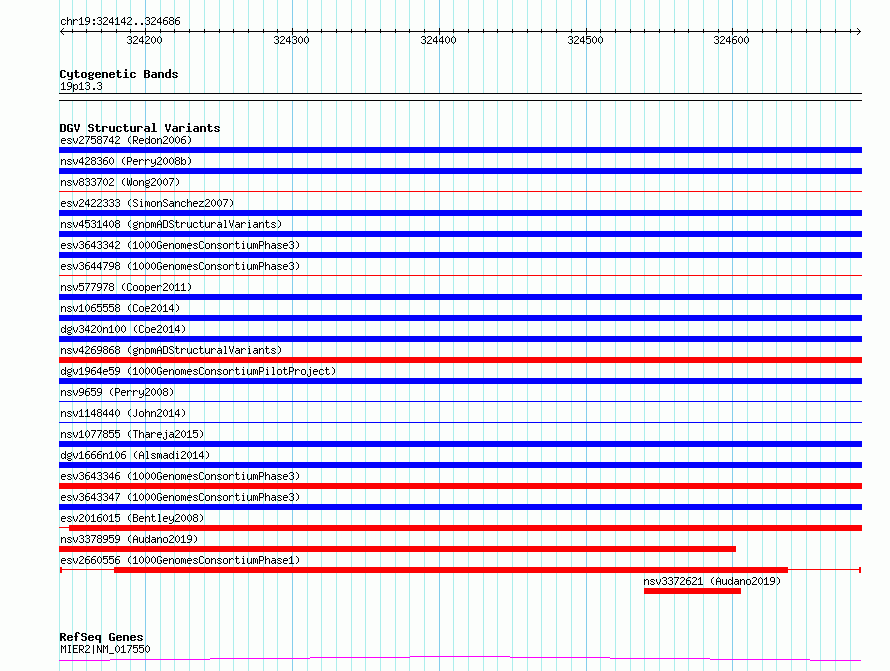
Task: Select the blue bar of dgv1964e59
Action: coord(460,381)
